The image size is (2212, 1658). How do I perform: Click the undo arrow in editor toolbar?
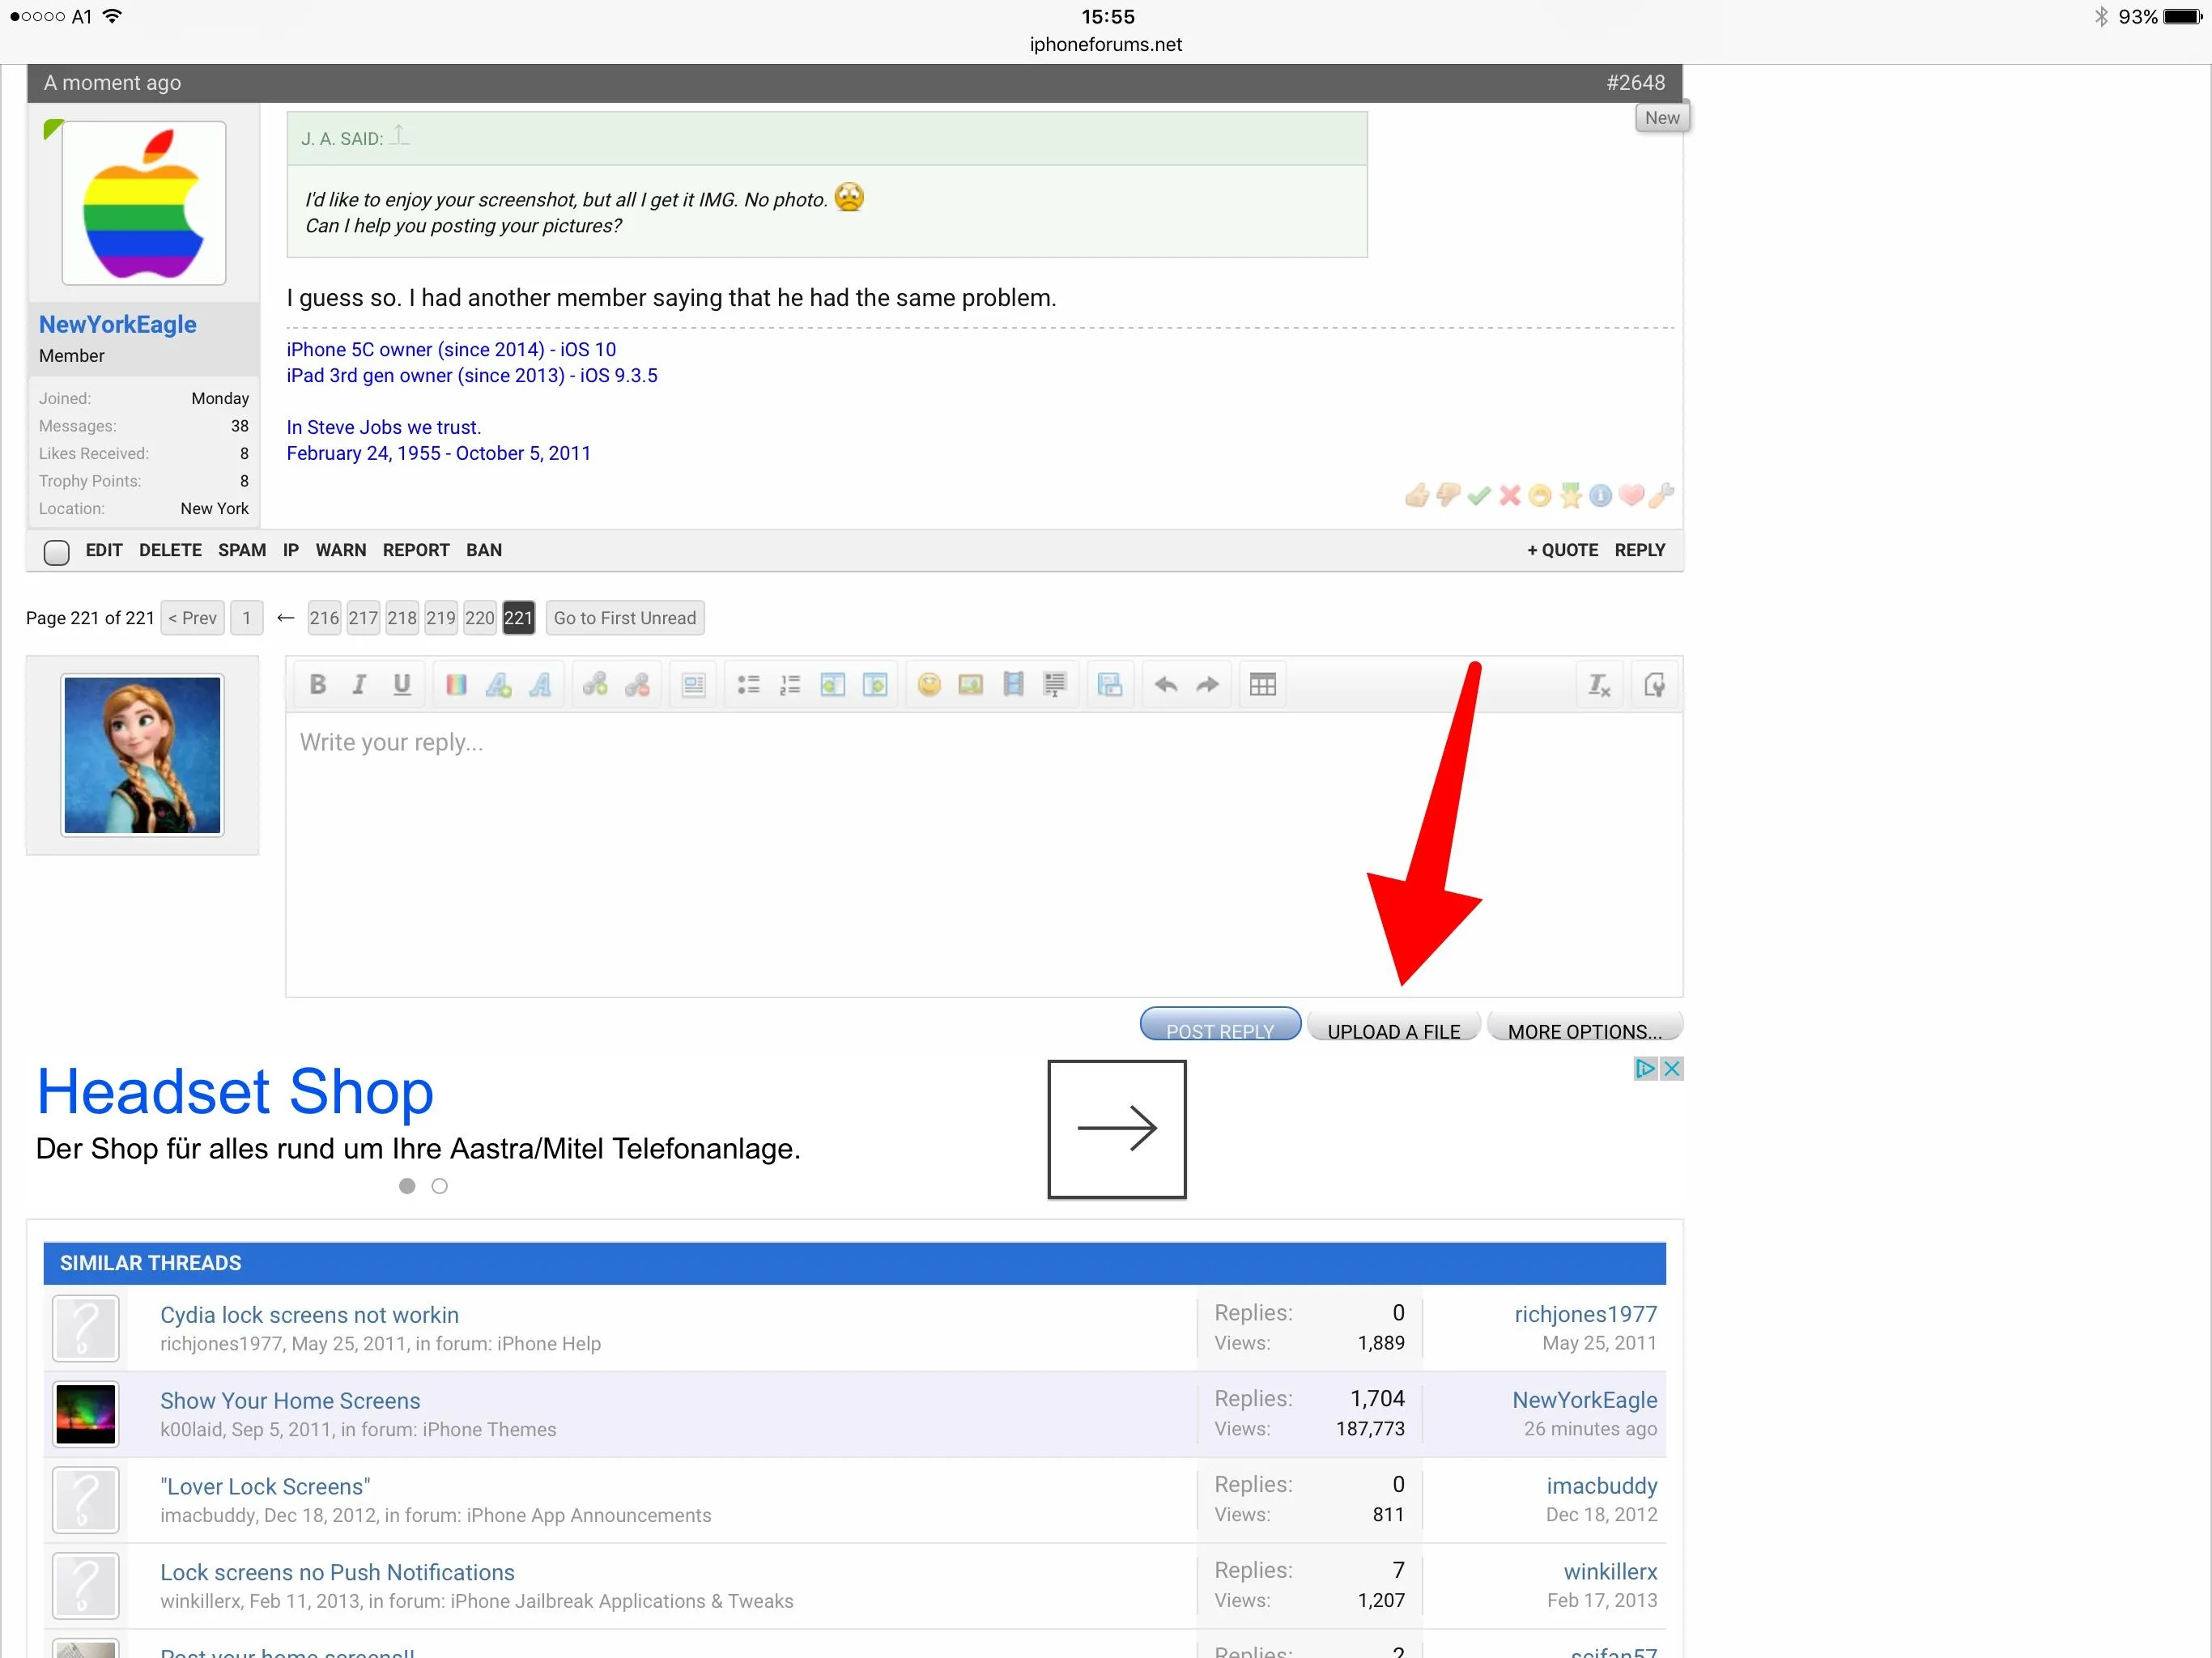[1165, 685]
